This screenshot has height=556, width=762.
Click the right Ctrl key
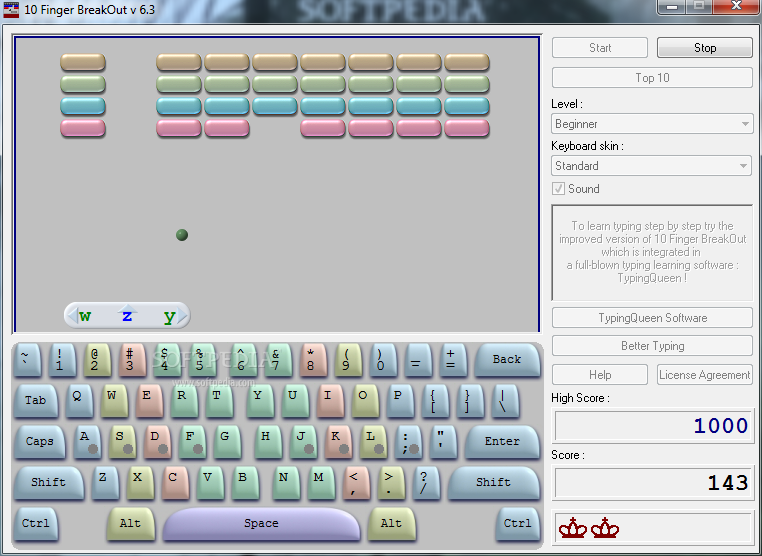pos(518,524)
